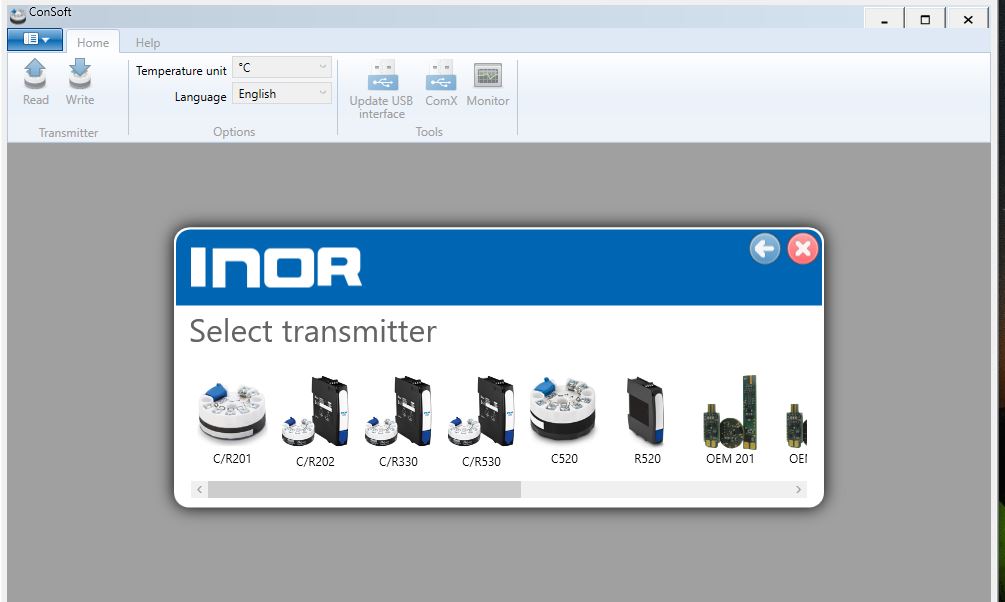The height and width of the screenshot is (602, 1005).
Task: Maximize the ConSoft window
Action: [x=925, y=19]
